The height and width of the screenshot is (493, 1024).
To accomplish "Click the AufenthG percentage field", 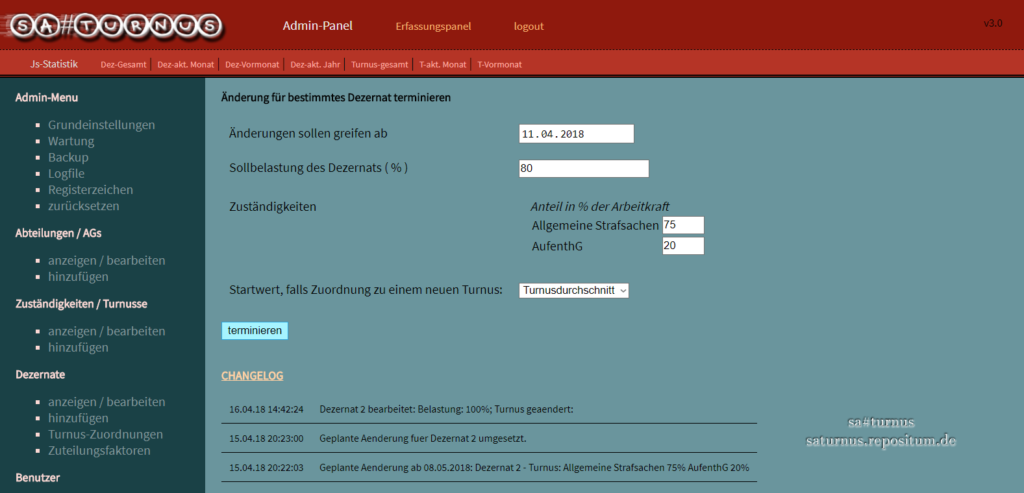I will click(x=682, y=245).
